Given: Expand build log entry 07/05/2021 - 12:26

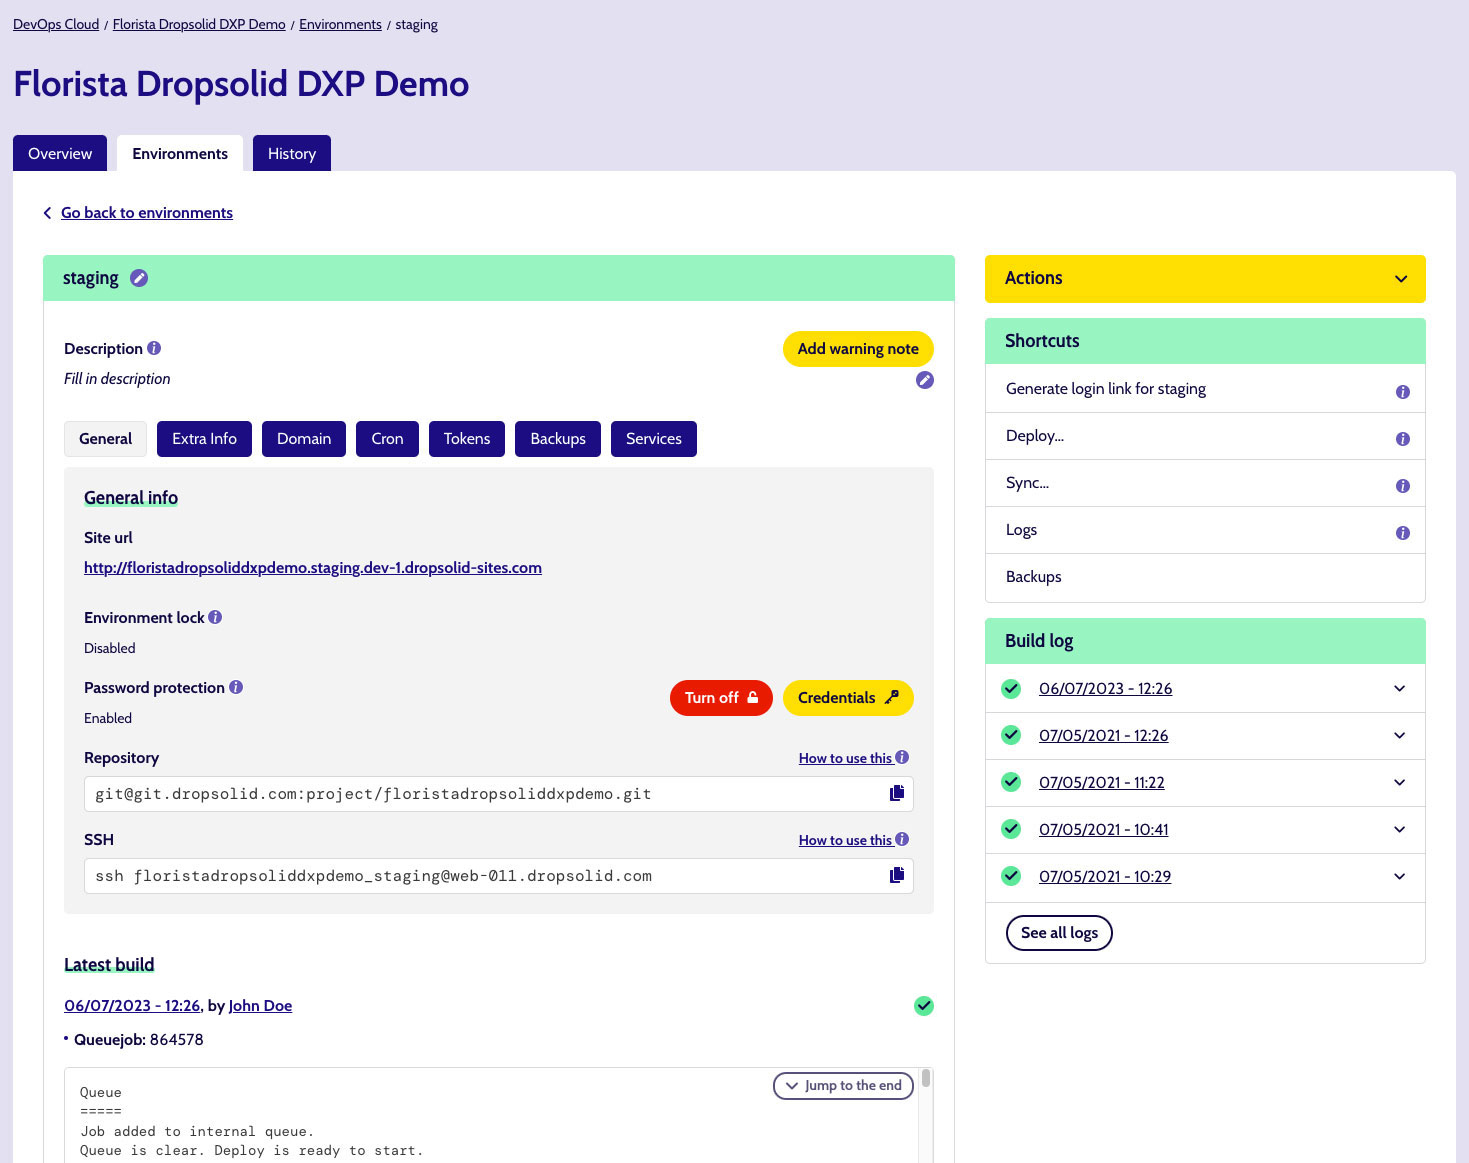Looking at the screenshot, I should [1400, 735].
